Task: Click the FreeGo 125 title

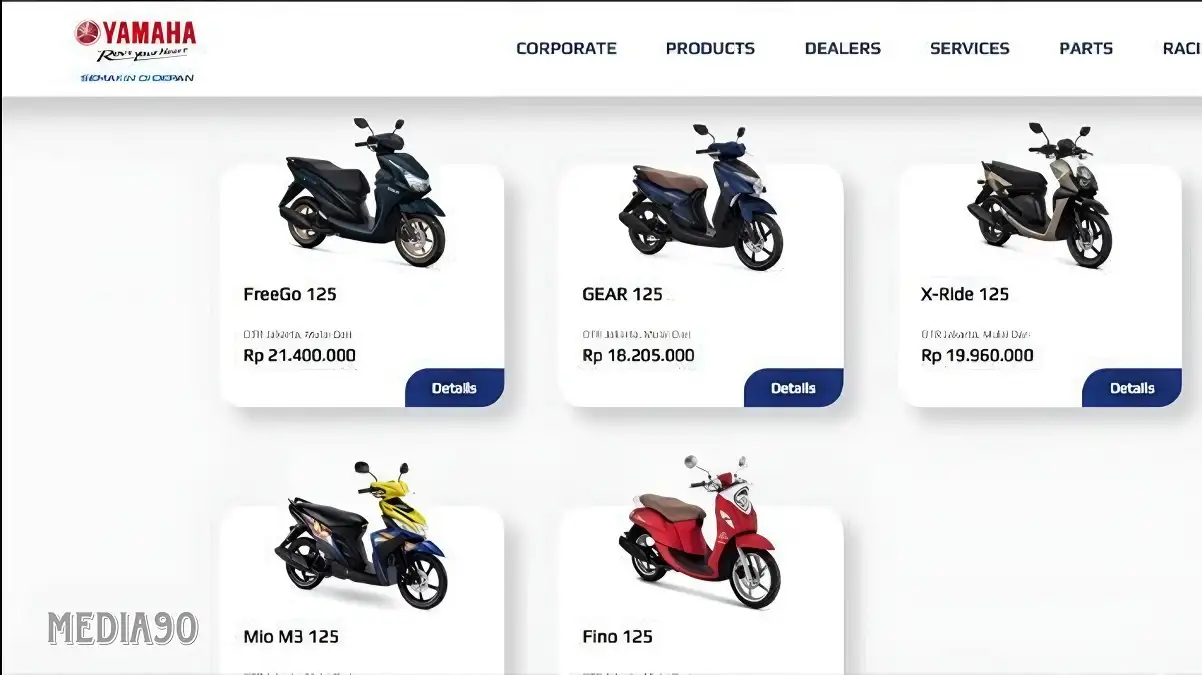Action: coord(290,294)
